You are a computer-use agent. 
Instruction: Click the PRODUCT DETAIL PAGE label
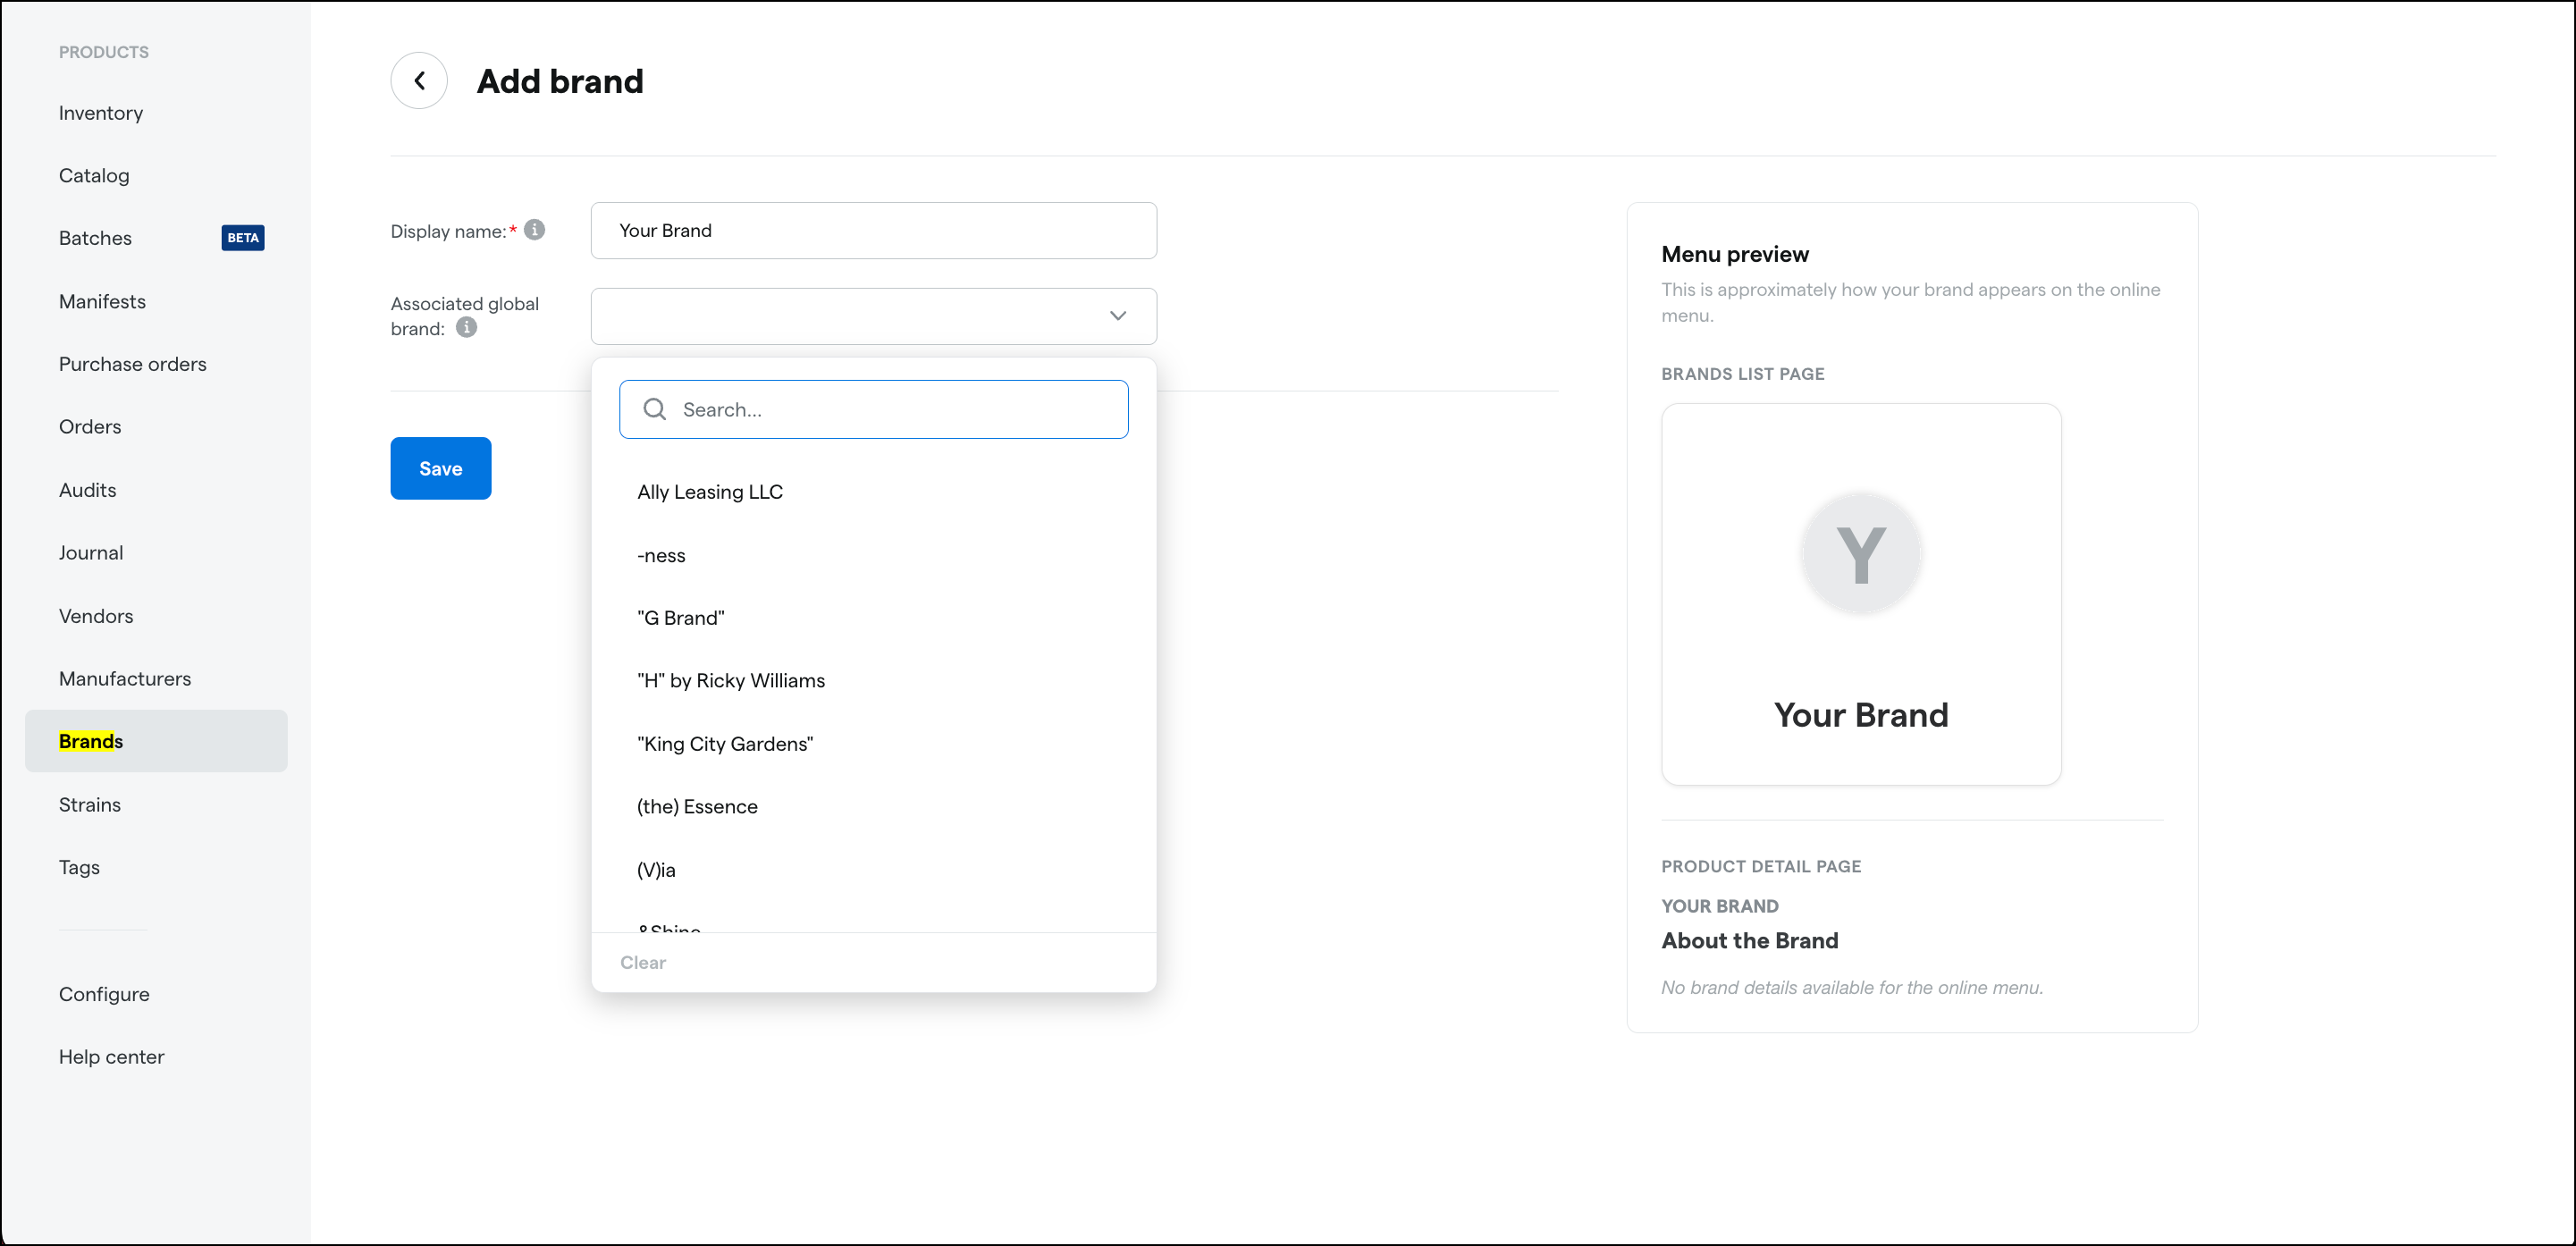point(1761,867)
